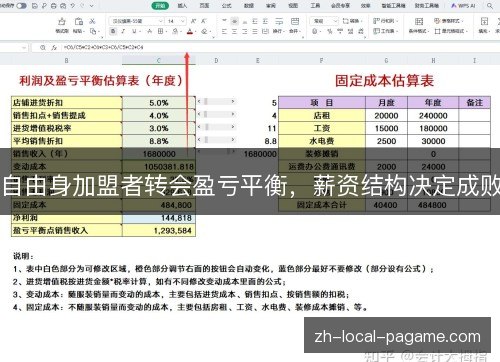Click the Copy icon in clipboard group

[x=93, y=31]
